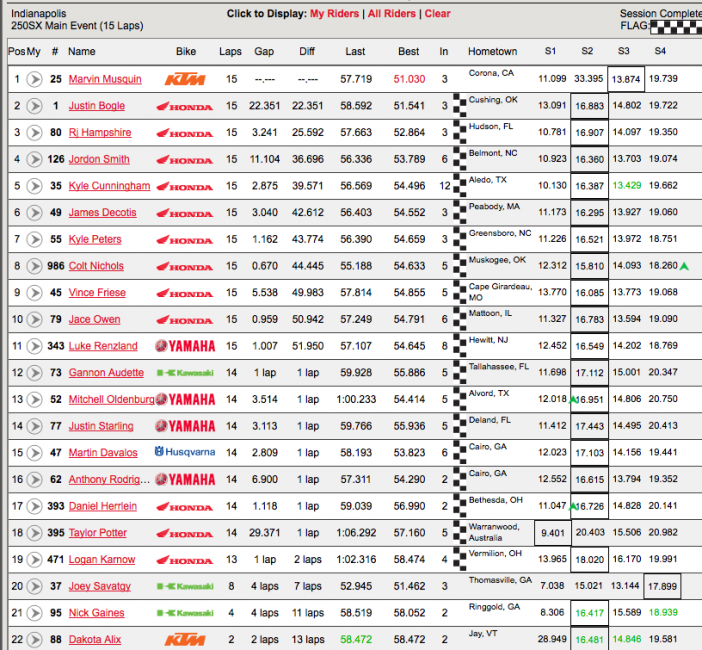The width and height of the screenshot is (702, 650).
Task: Click the checkered flag indicator
Action: (676, 27)
